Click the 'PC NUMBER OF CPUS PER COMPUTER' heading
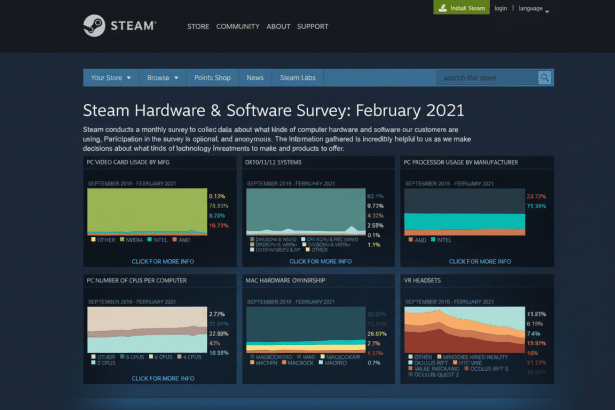This screenshot has width=615, height=410. point(136,280)
